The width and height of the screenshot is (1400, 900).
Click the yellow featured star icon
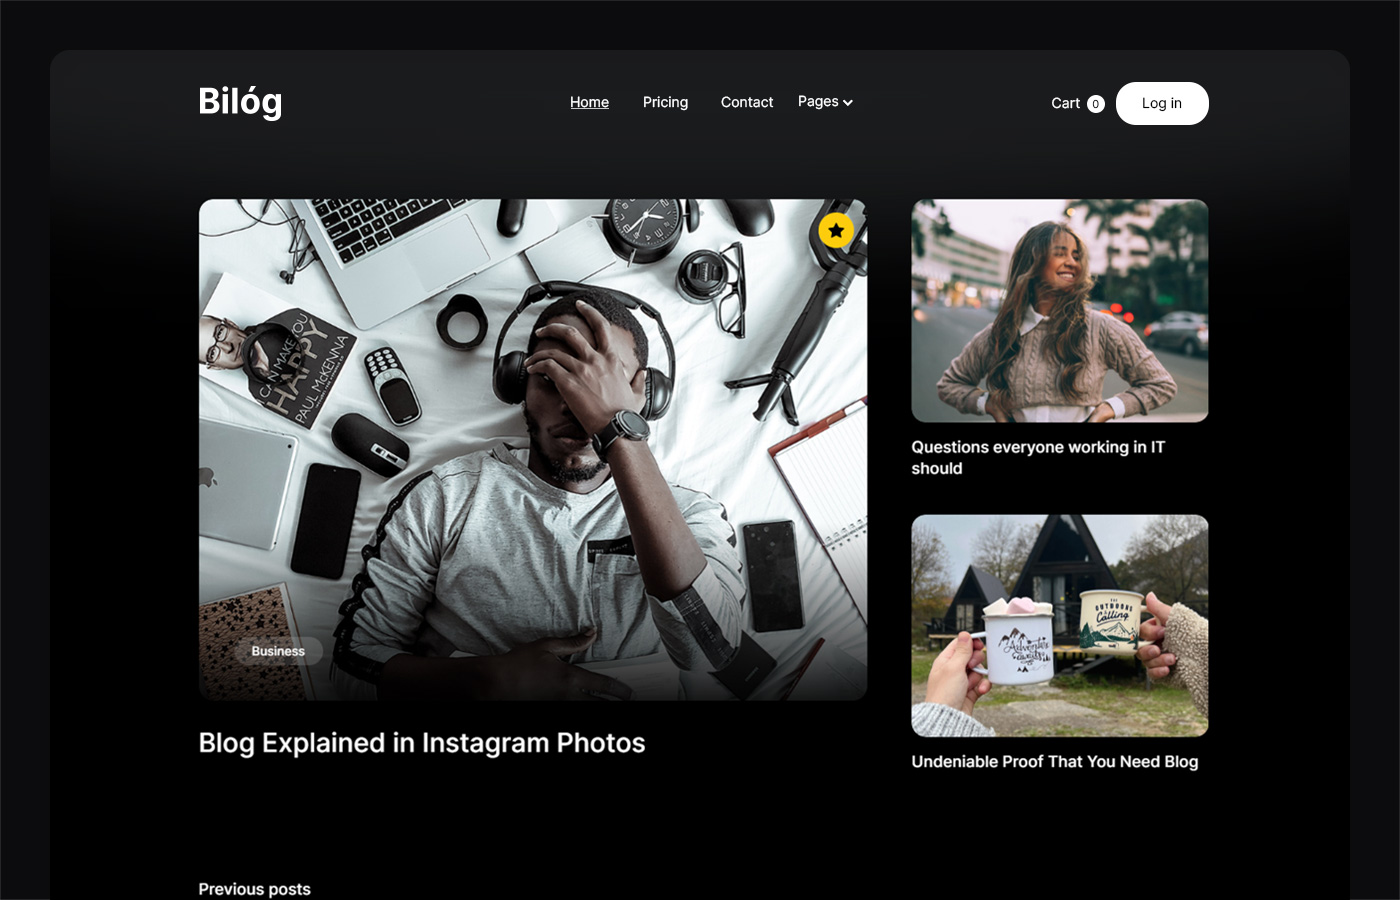tap(836, 230)
